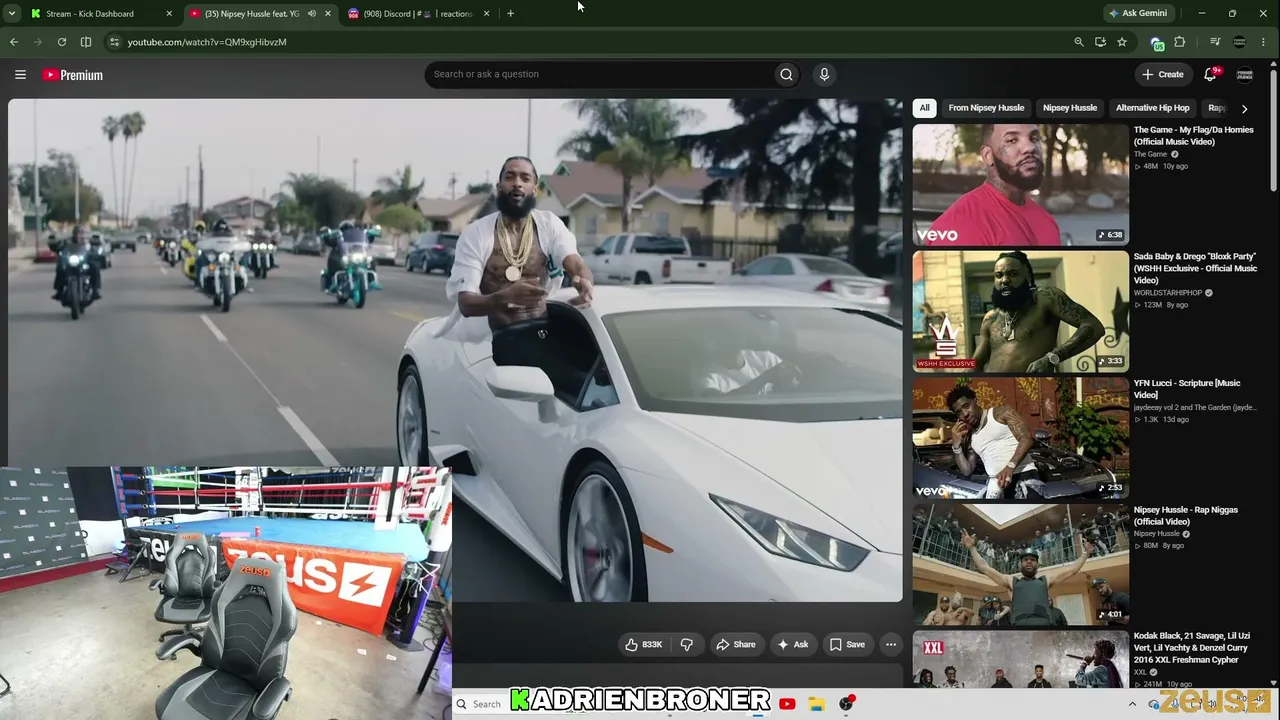The height and width of the screenshot is (720, 1280).
Task: Open the YFN Lucci Scripture thumbnail
Action: tap(1021, 438)
